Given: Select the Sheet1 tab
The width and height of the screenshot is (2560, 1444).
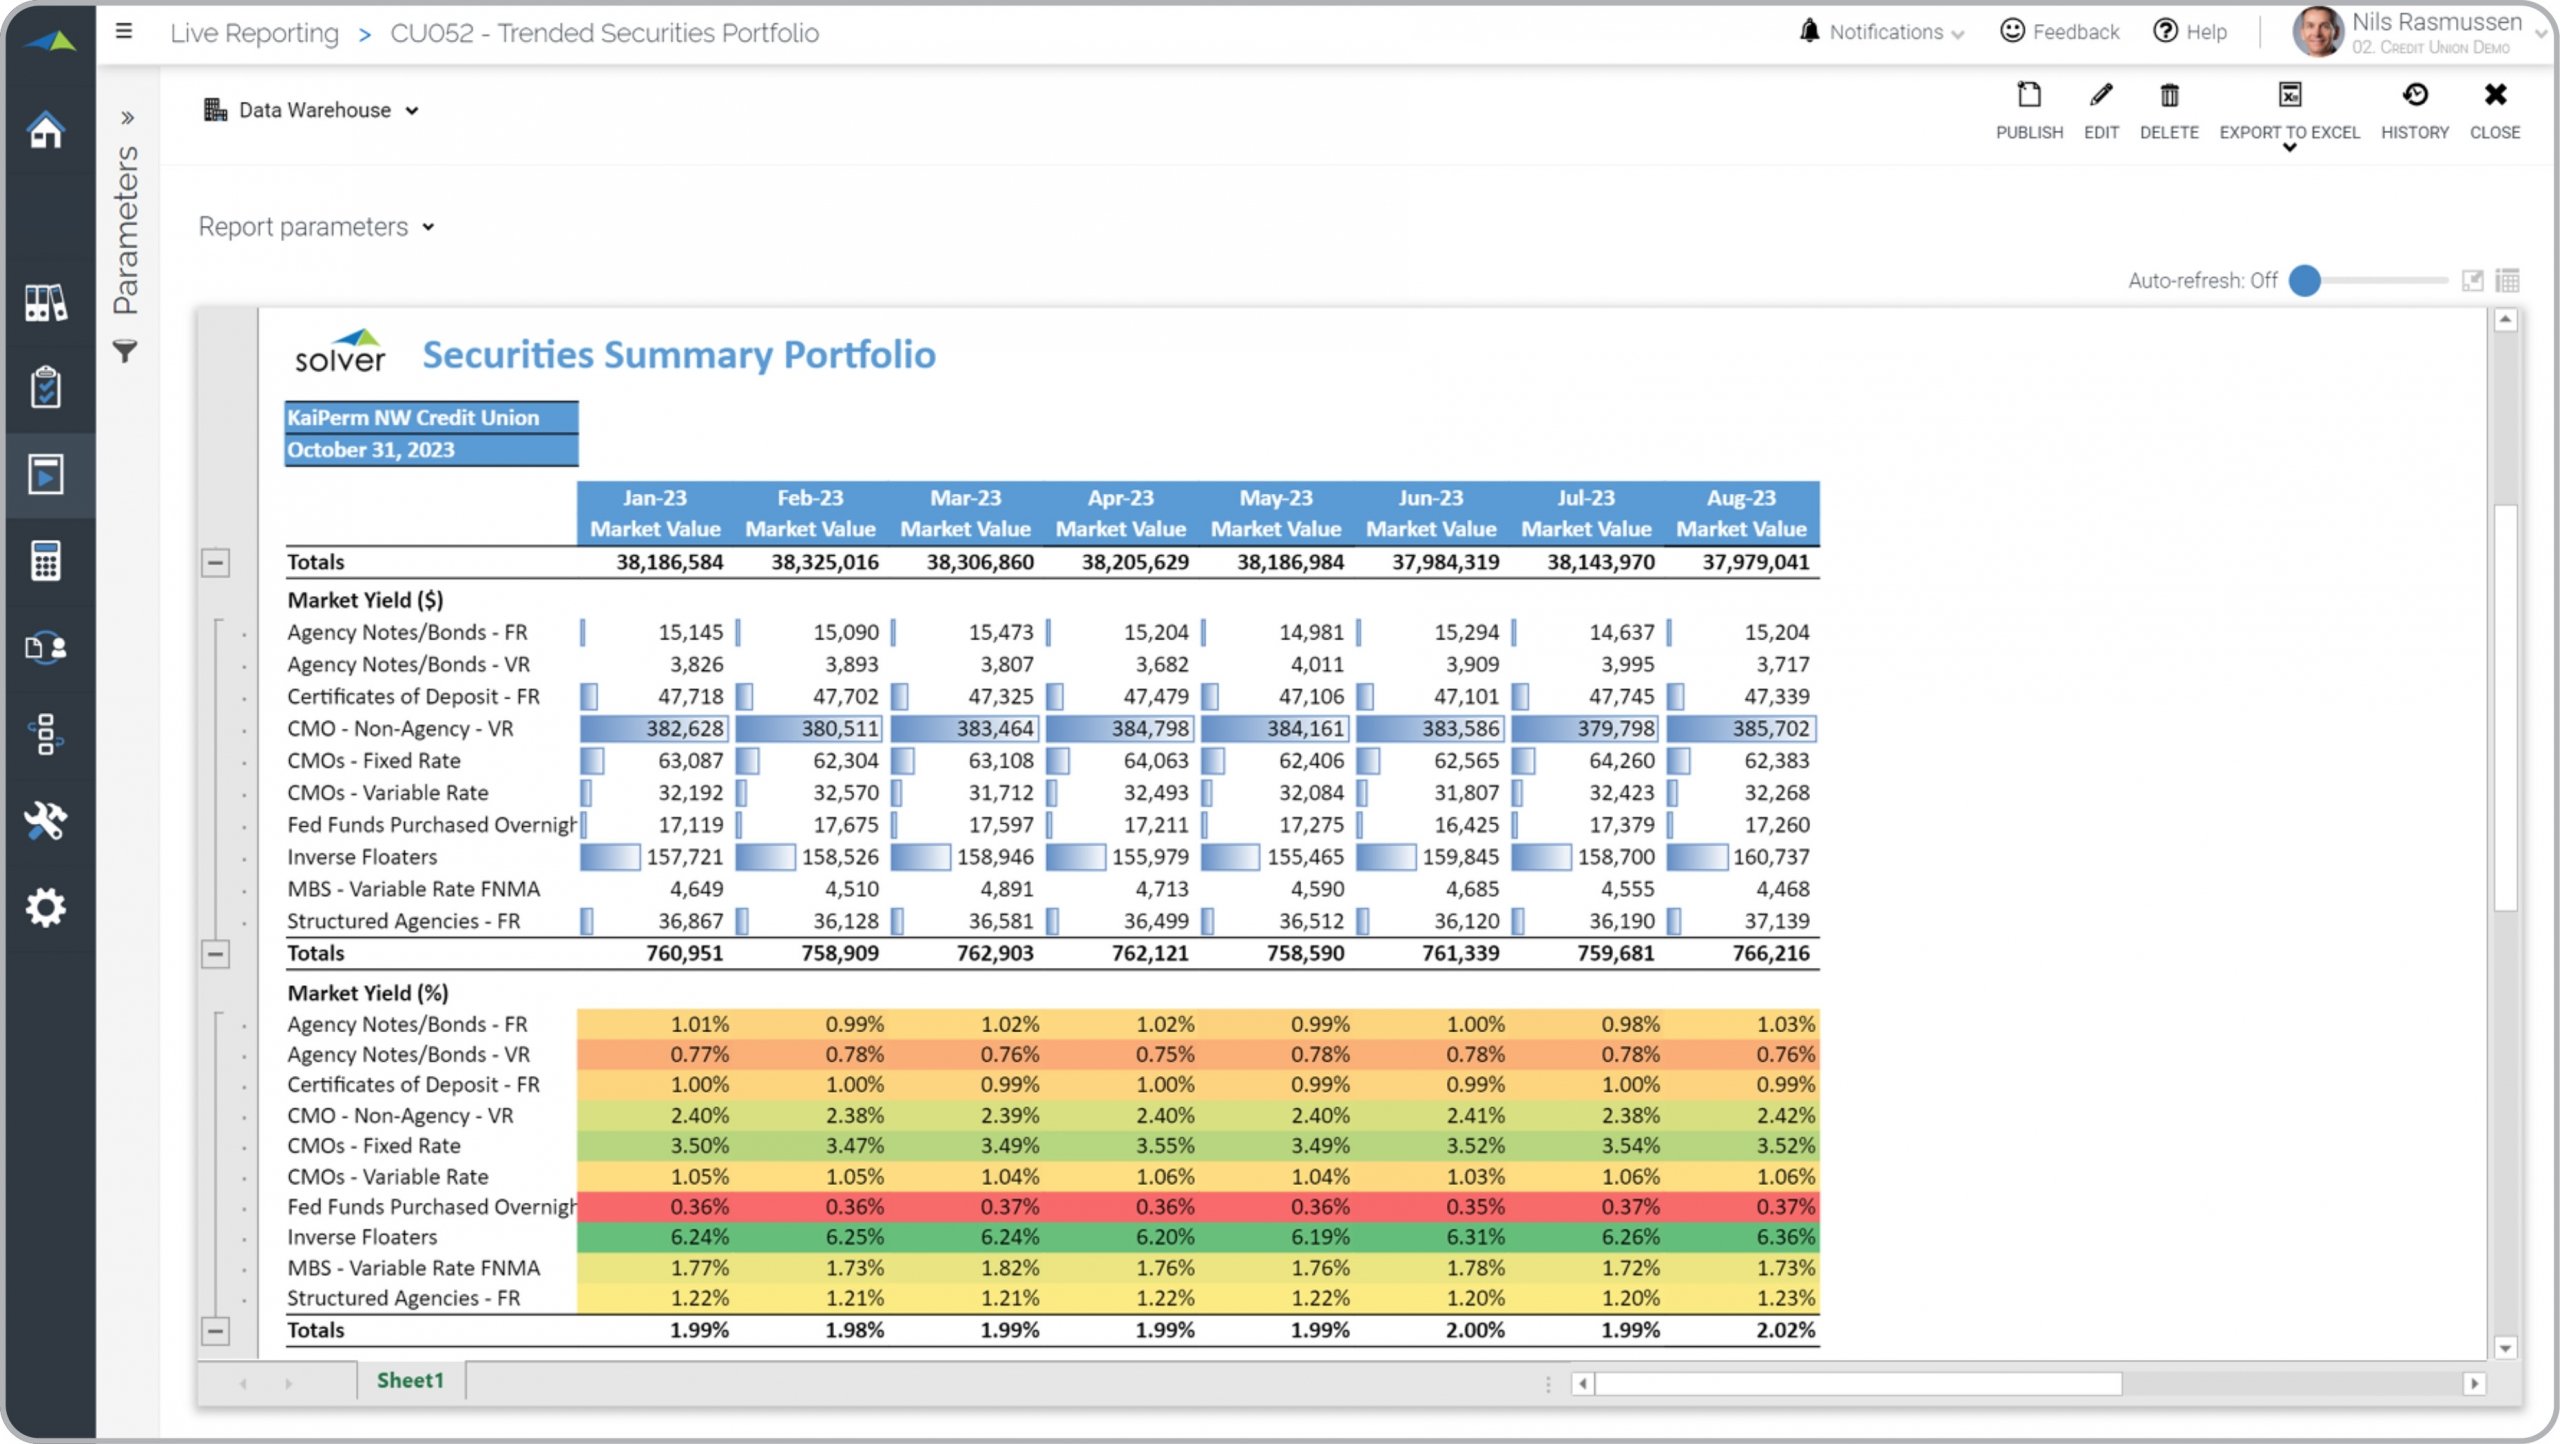Looking at the screenshot, I should pos(410,1380).
